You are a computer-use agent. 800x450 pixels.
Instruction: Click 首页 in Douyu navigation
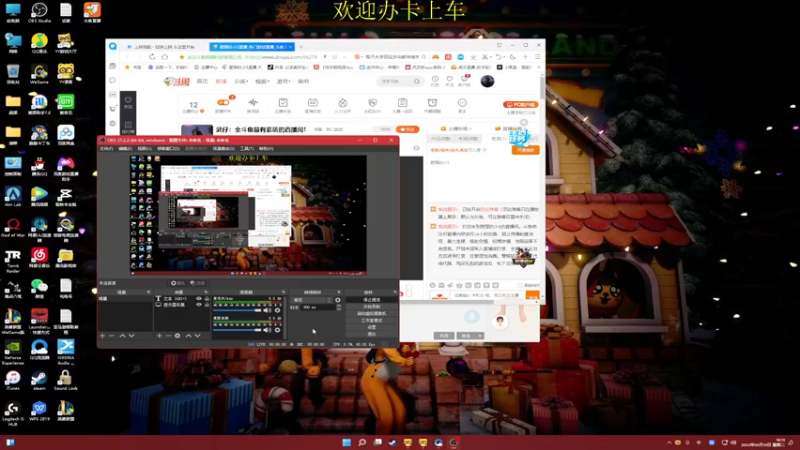pos(203,82)
